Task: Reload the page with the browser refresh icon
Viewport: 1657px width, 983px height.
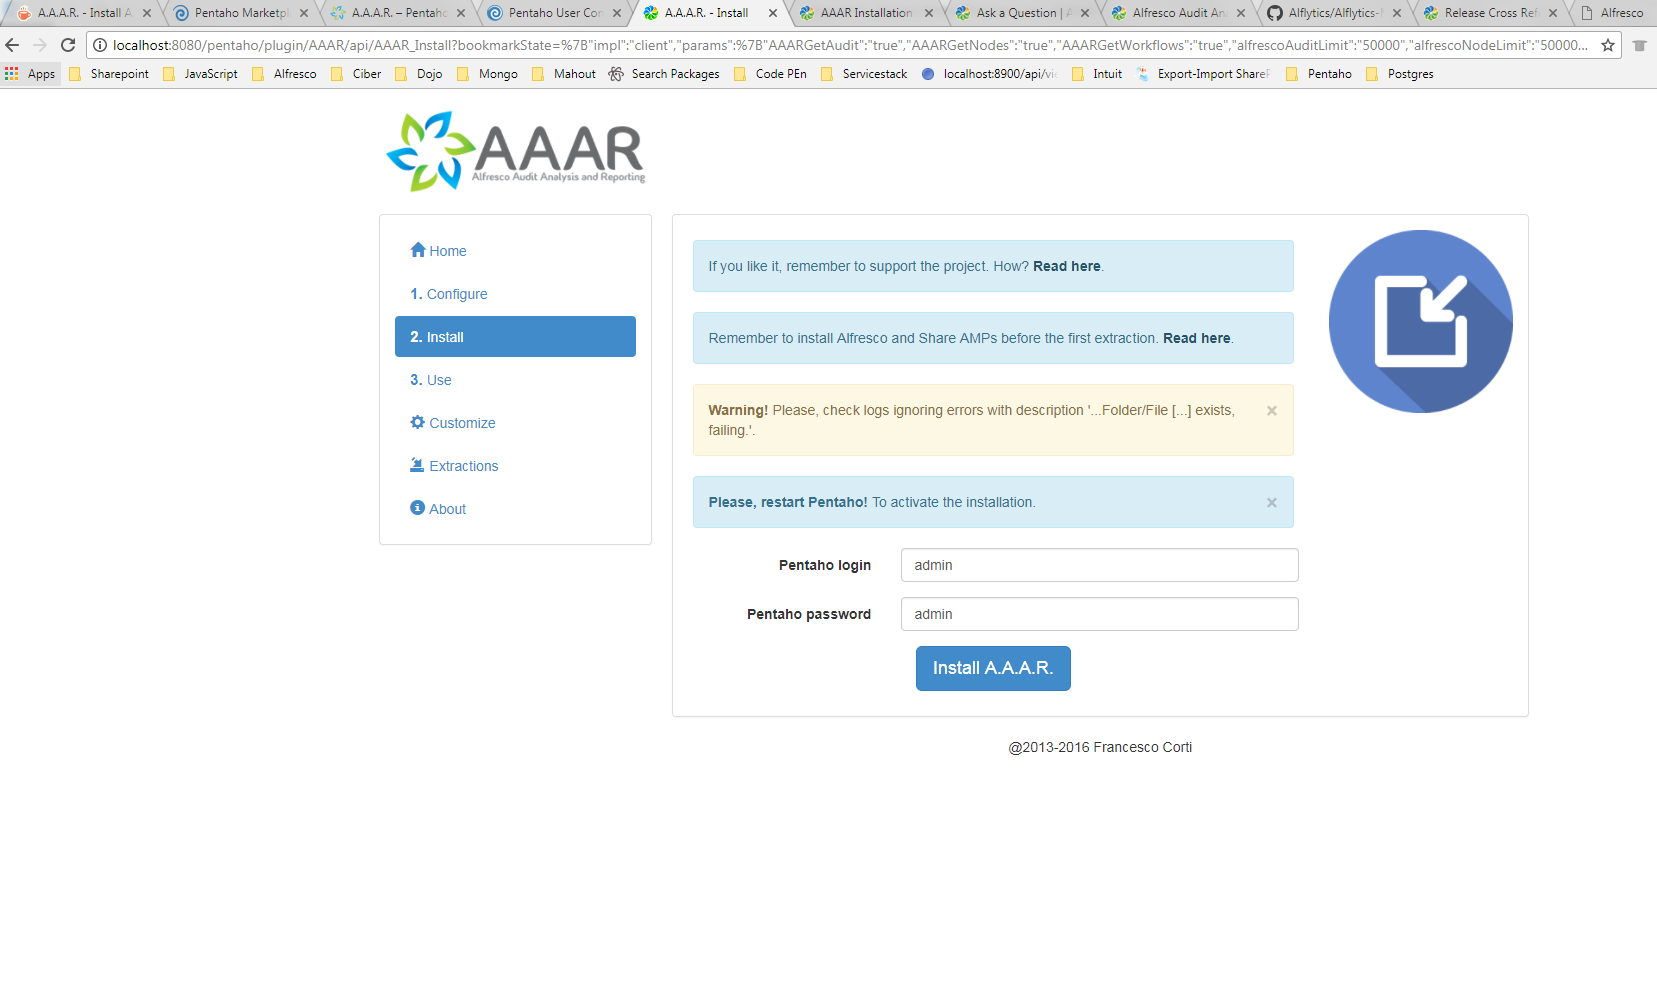Action: point(68,45)
